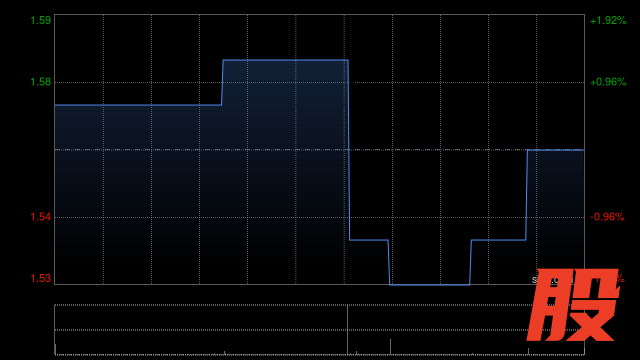
Task: Click the 1.58 price axis label
Action: [41, 82]
